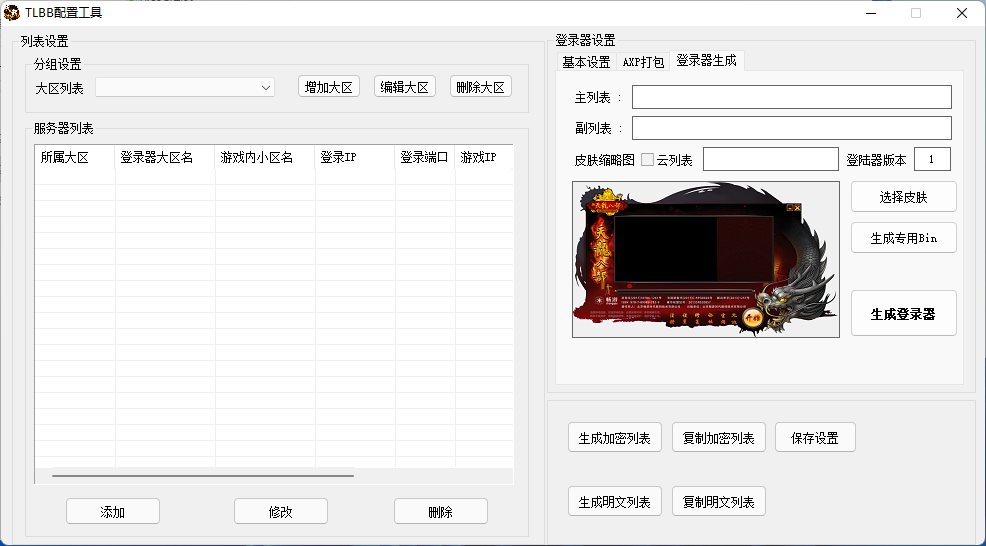This screenshot has width=986, height=546.
Task: Click the server list horizontal scrollbar
Action: 203,476
